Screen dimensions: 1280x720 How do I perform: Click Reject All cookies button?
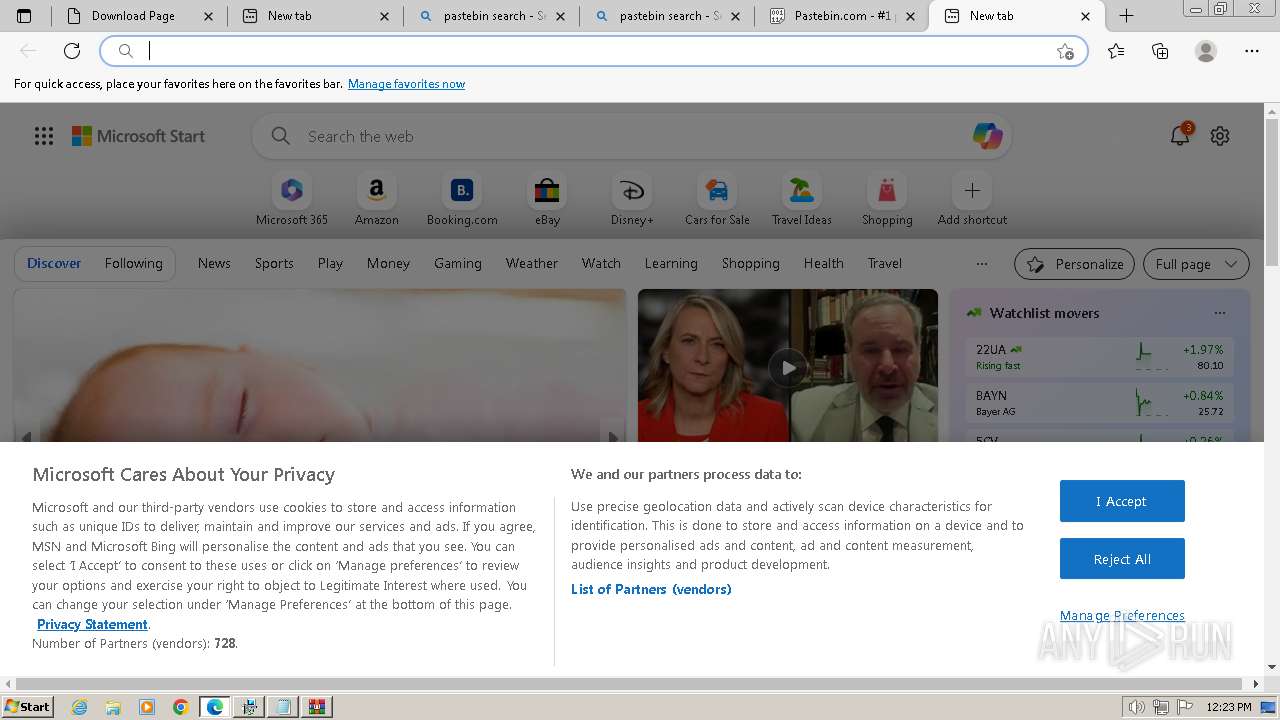pyautogui.click(x=1122, y=559)
